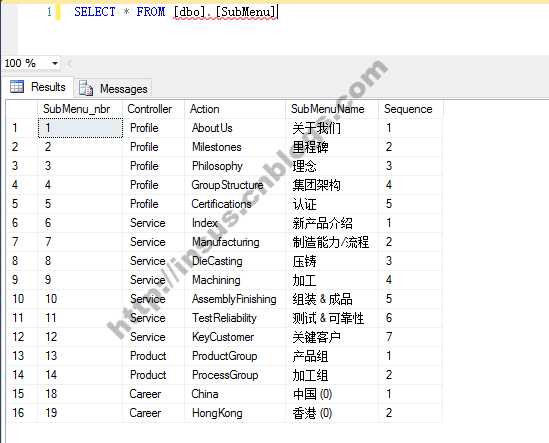Open the 100 % zoom dropdown

pyautogui.click(x=55, y=63)
